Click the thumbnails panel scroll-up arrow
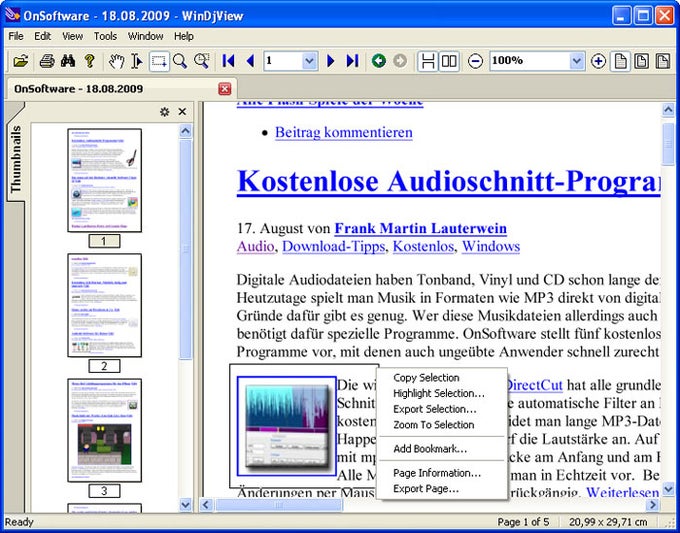Viewport: 680px width, 533px height. [x=186, y=131]
